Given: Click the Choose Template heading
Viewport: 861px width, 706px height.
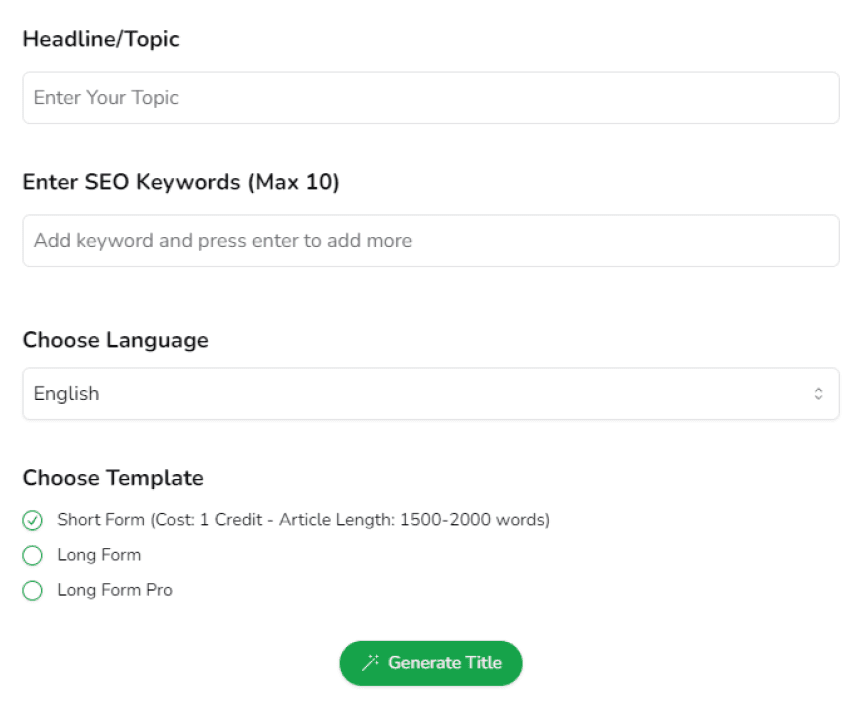Looking at the screenshot, I should click(x=113, y=478).
